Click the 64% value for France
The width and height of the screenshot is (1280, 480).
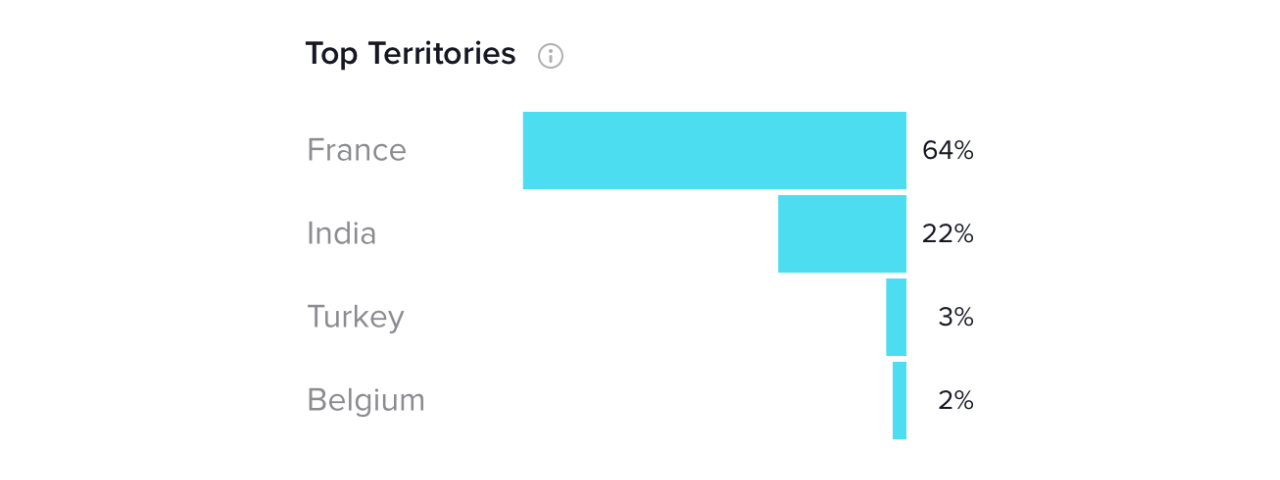point(948,151)
